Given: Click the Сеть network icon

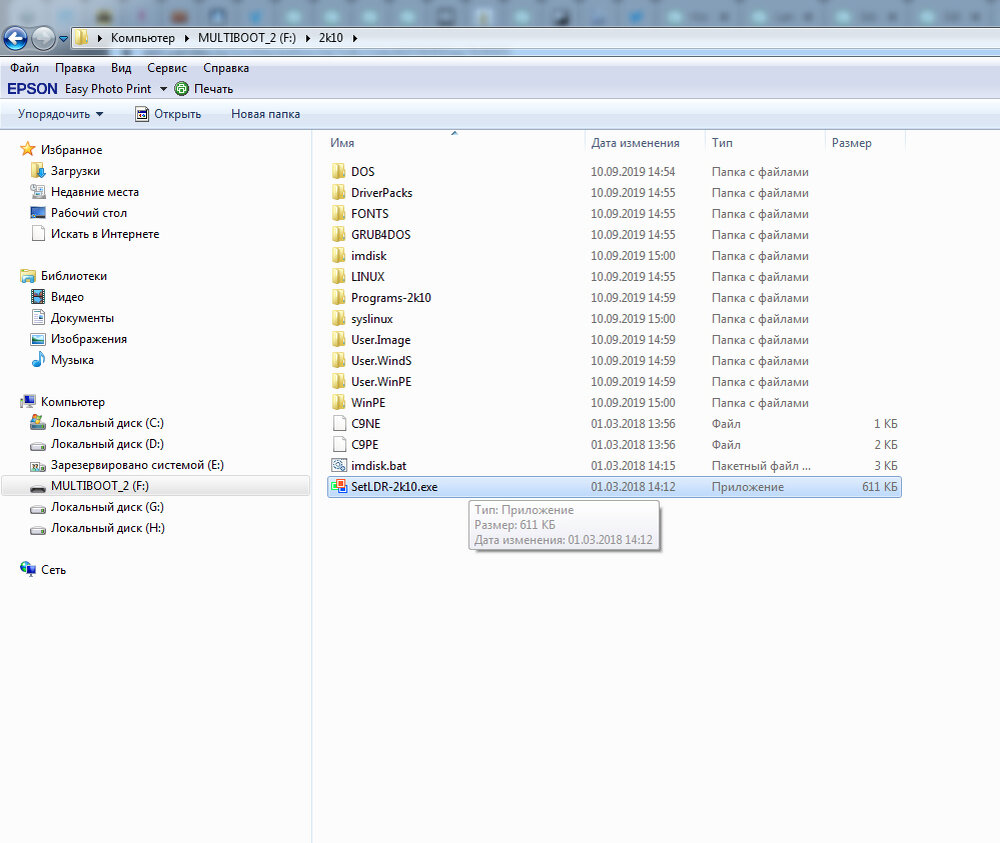Looking at the screenshot, I should (27, 569).
